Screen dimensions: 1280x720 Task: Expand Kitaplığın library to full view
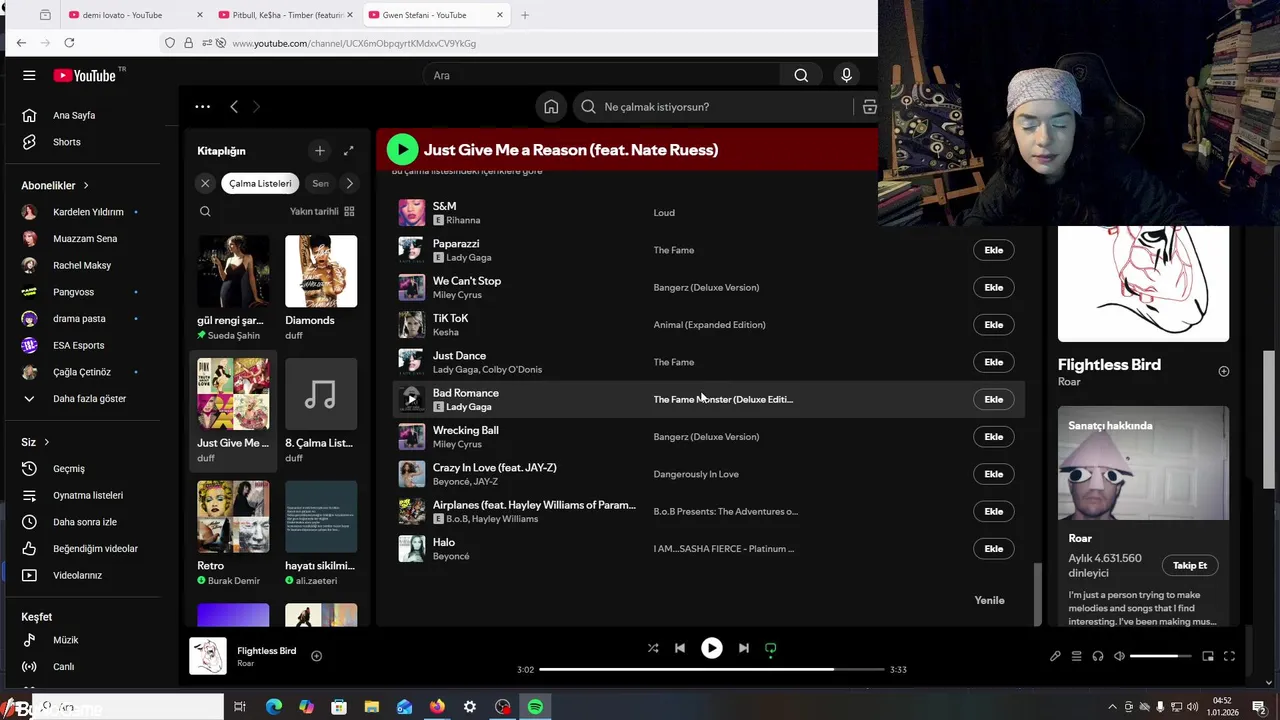pos(348,151)
